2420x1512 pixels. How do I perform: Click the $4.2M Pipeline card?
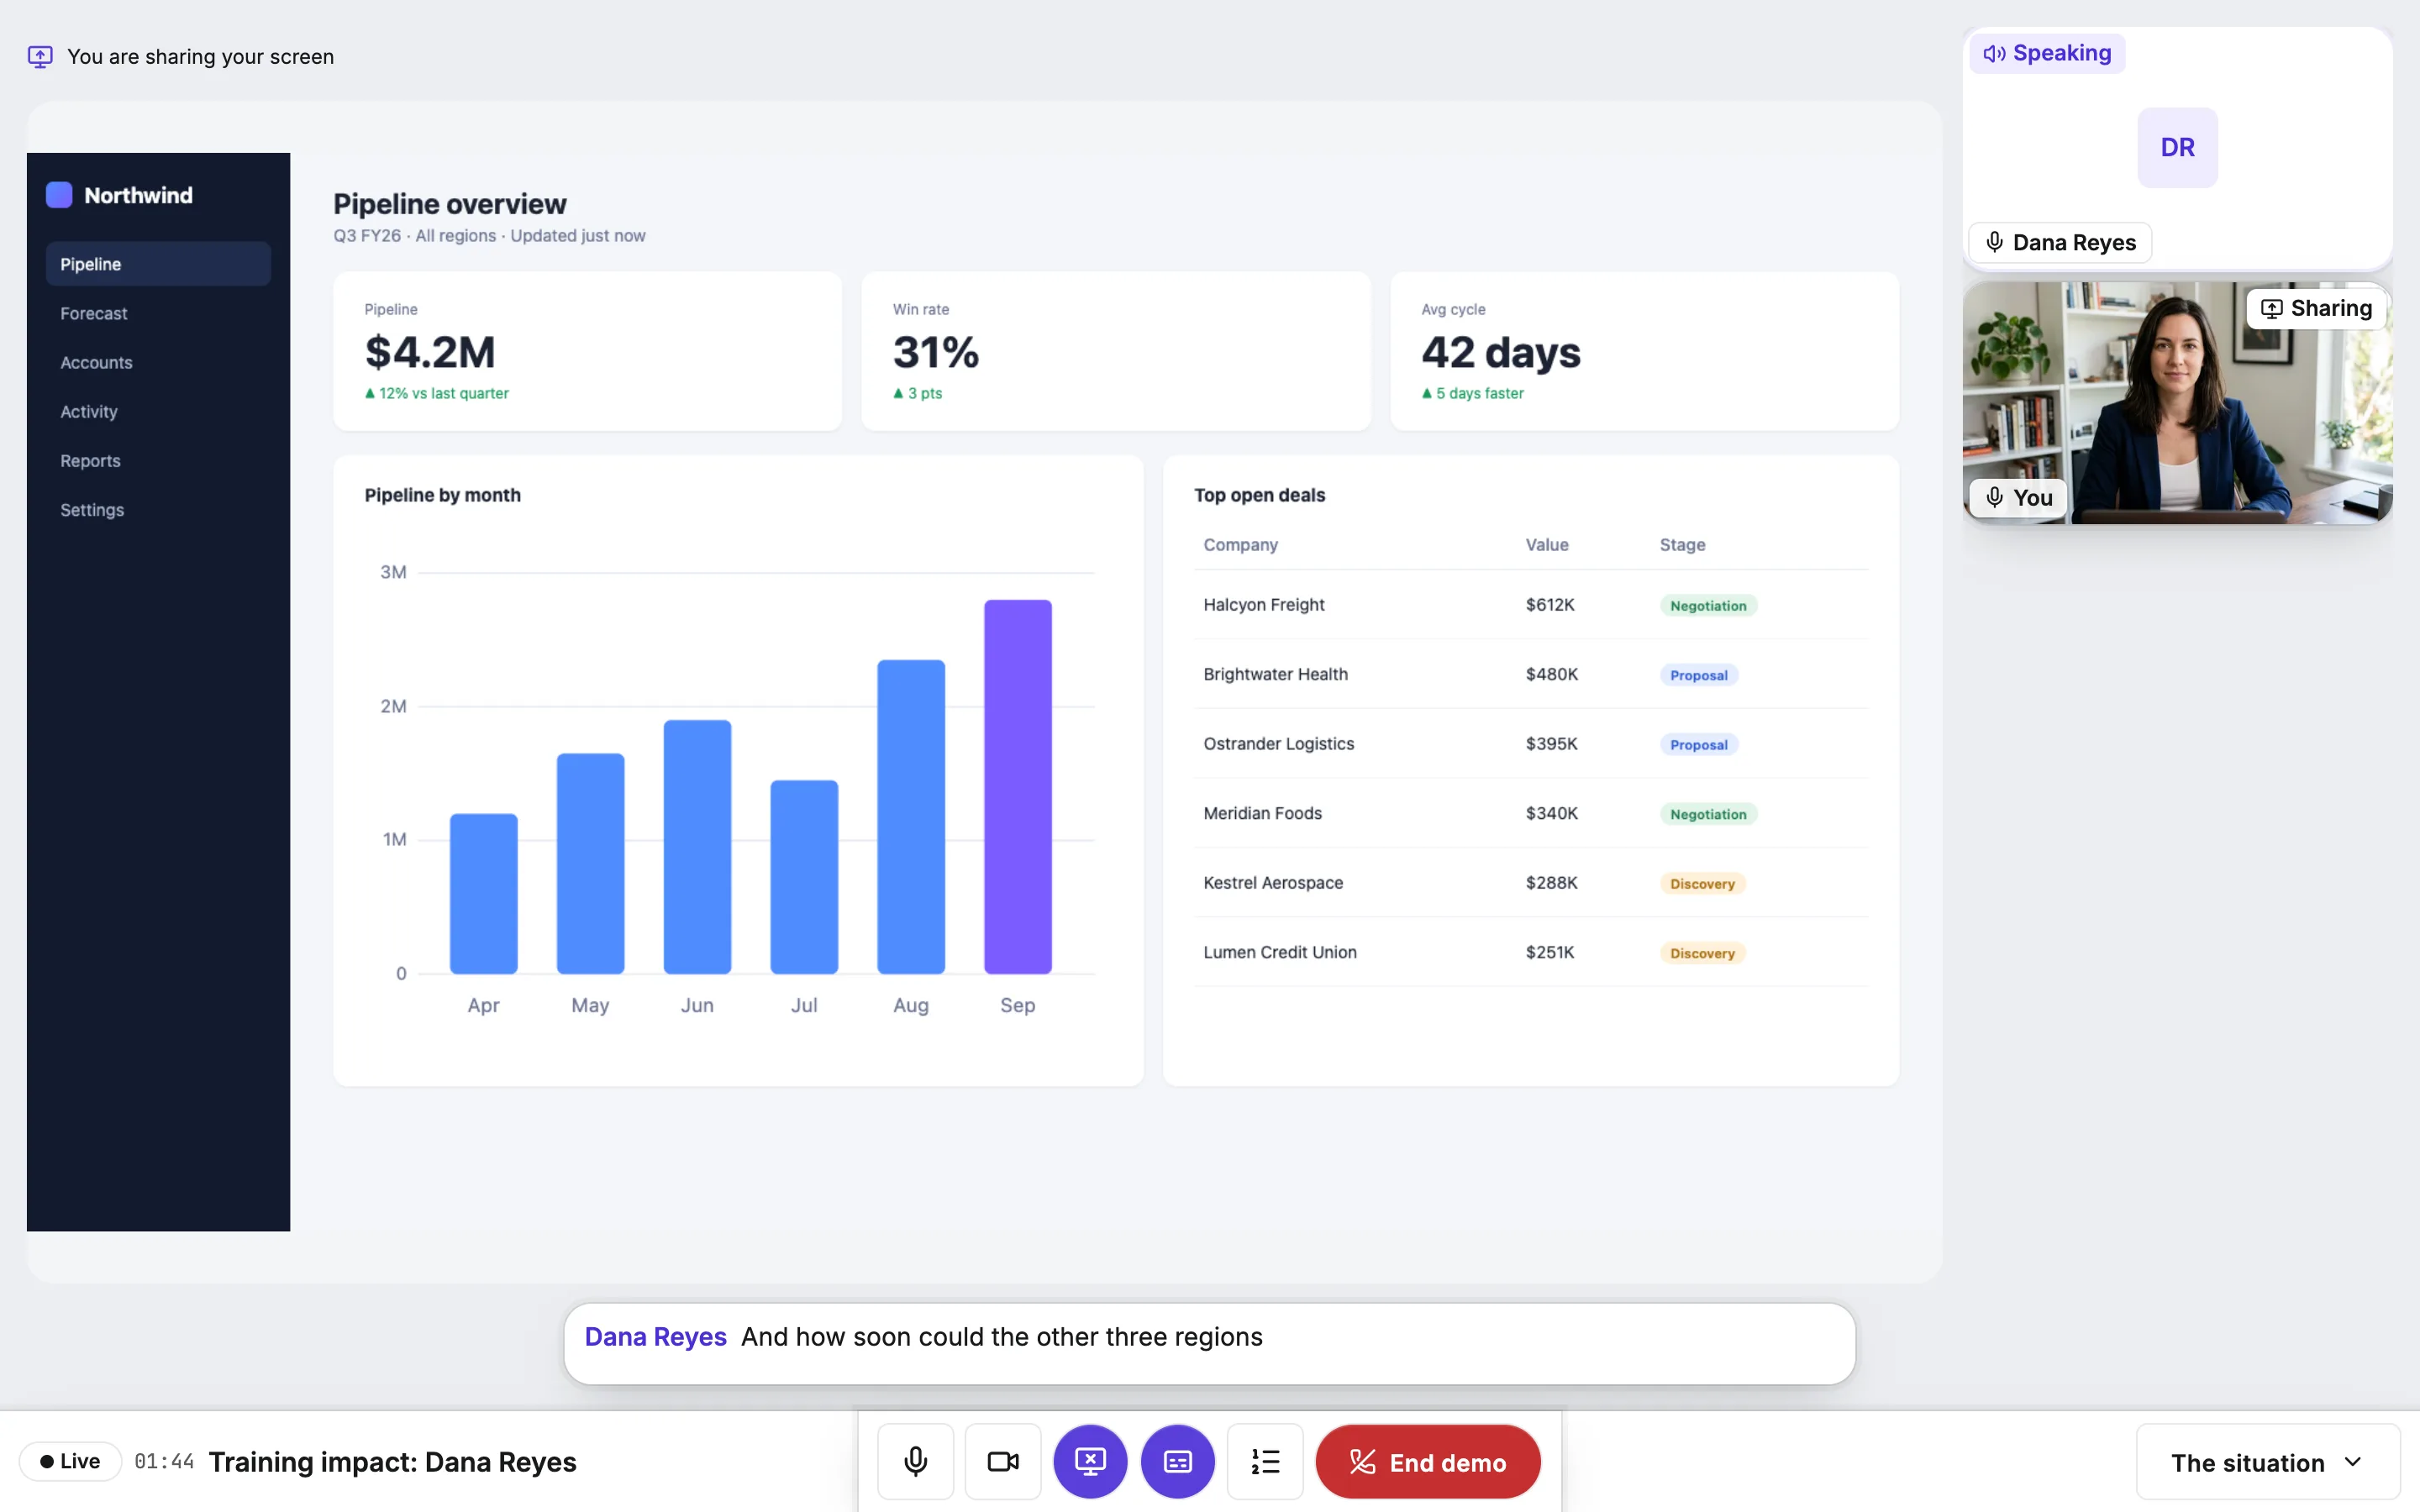pyautogui.click(x=587, y=351)
